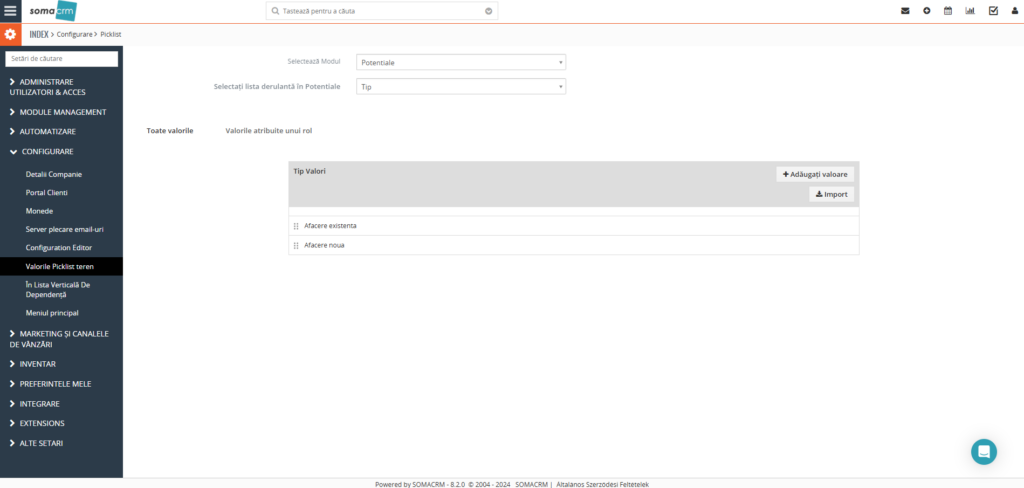Image resolution: width=1024 pixels, height=488 pixels.
Task: Expand Preferintele Mele section
Action: coord(50,383)
